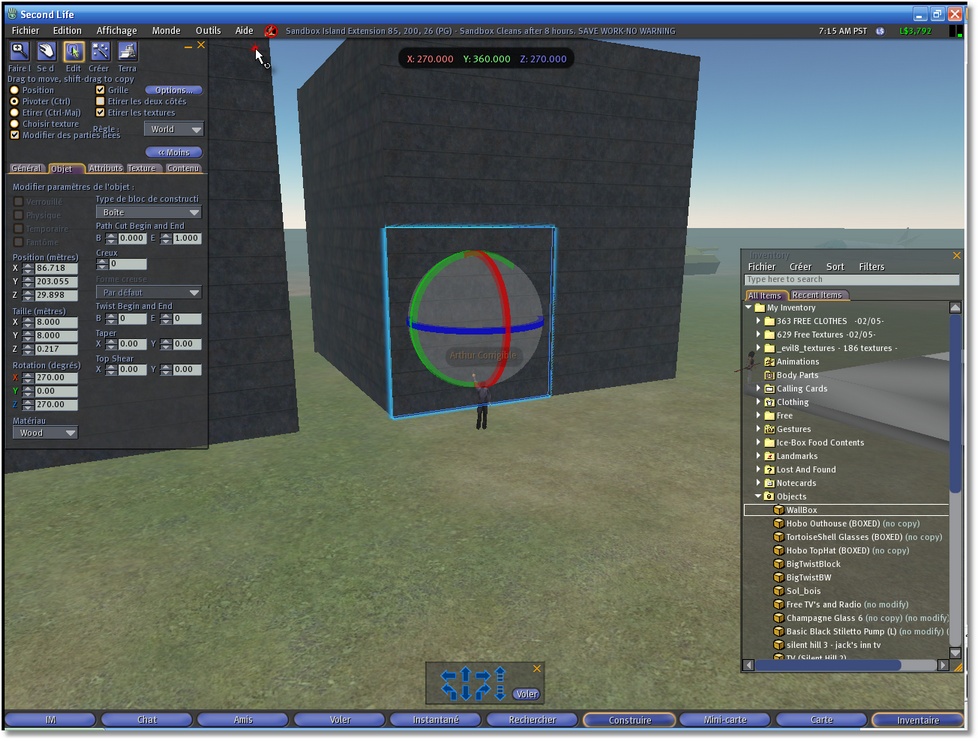Select Sol_bois object in inventory
The width and height of the screenshot is (978, 741).
click(803, 591)
